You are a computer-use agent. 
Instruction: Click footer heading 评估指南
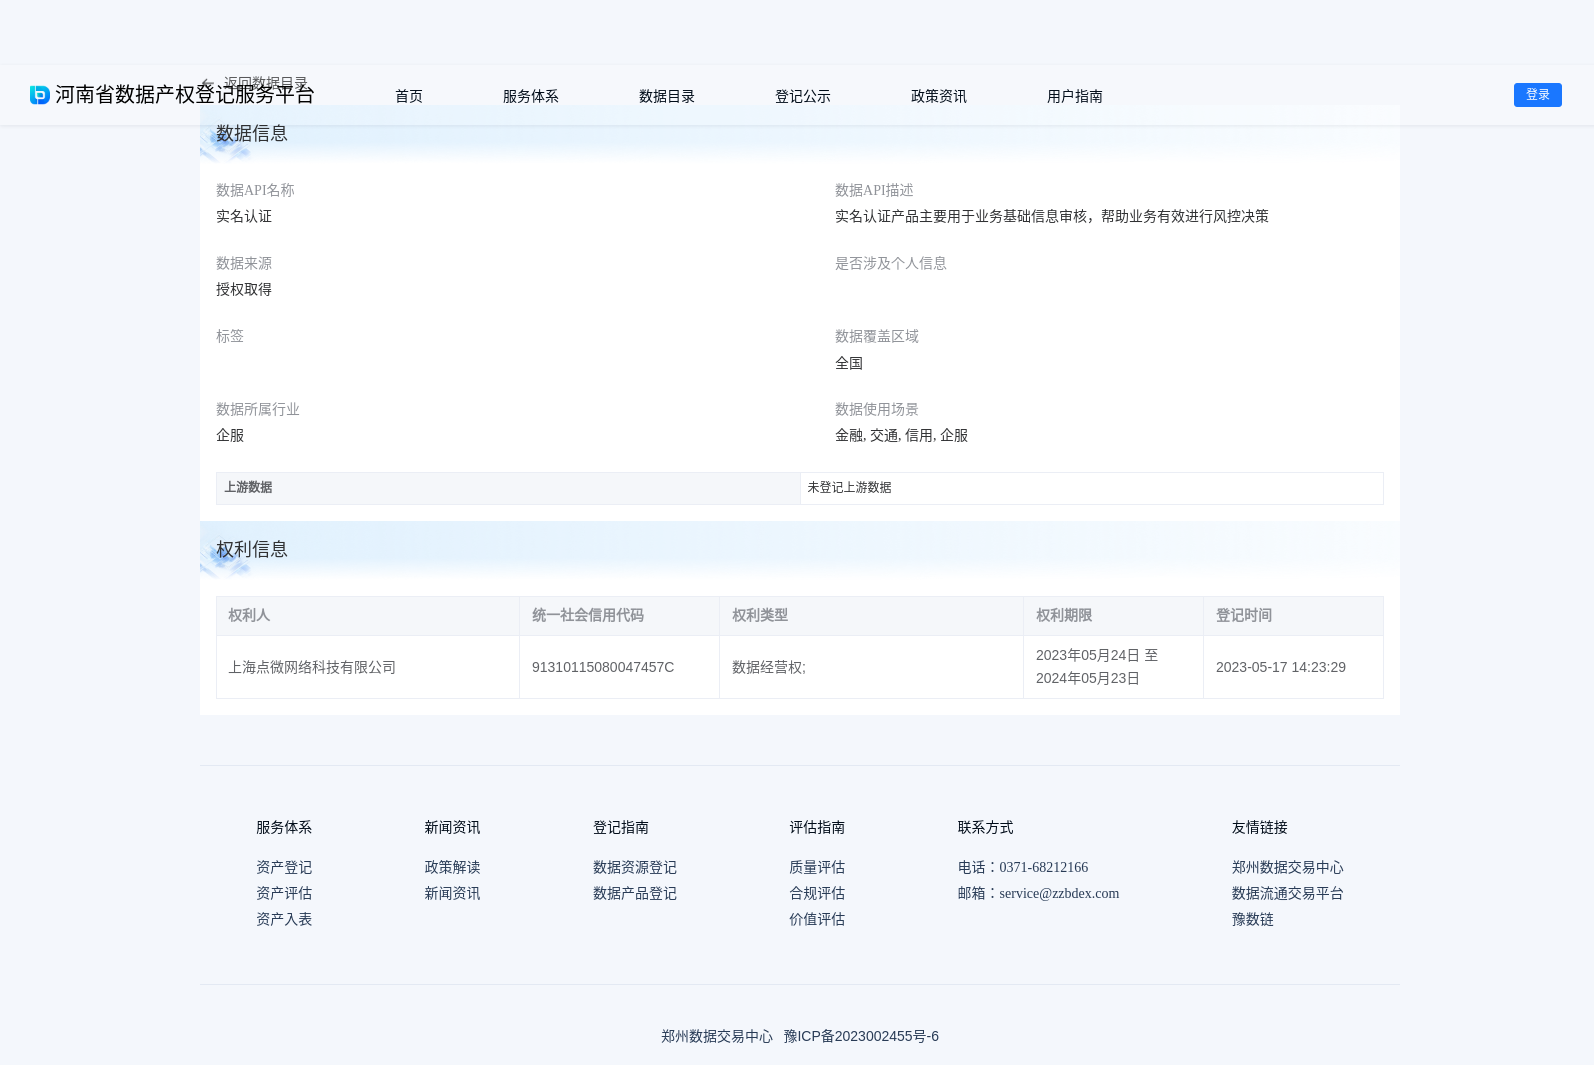(817, 827)
